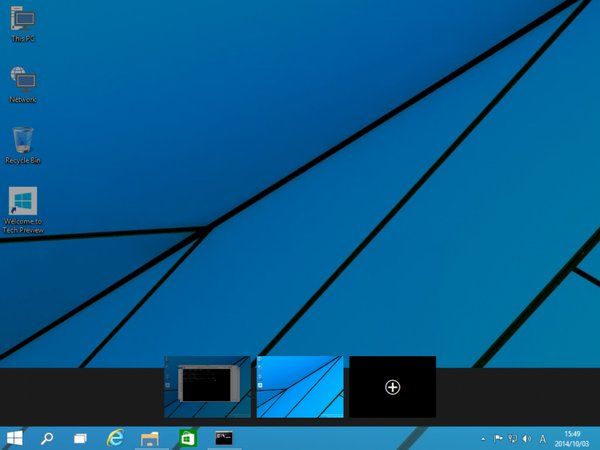Open the Windows Store taskbar icon
The height and width of the screenshot is (450, 600).
tap(188, 438)
